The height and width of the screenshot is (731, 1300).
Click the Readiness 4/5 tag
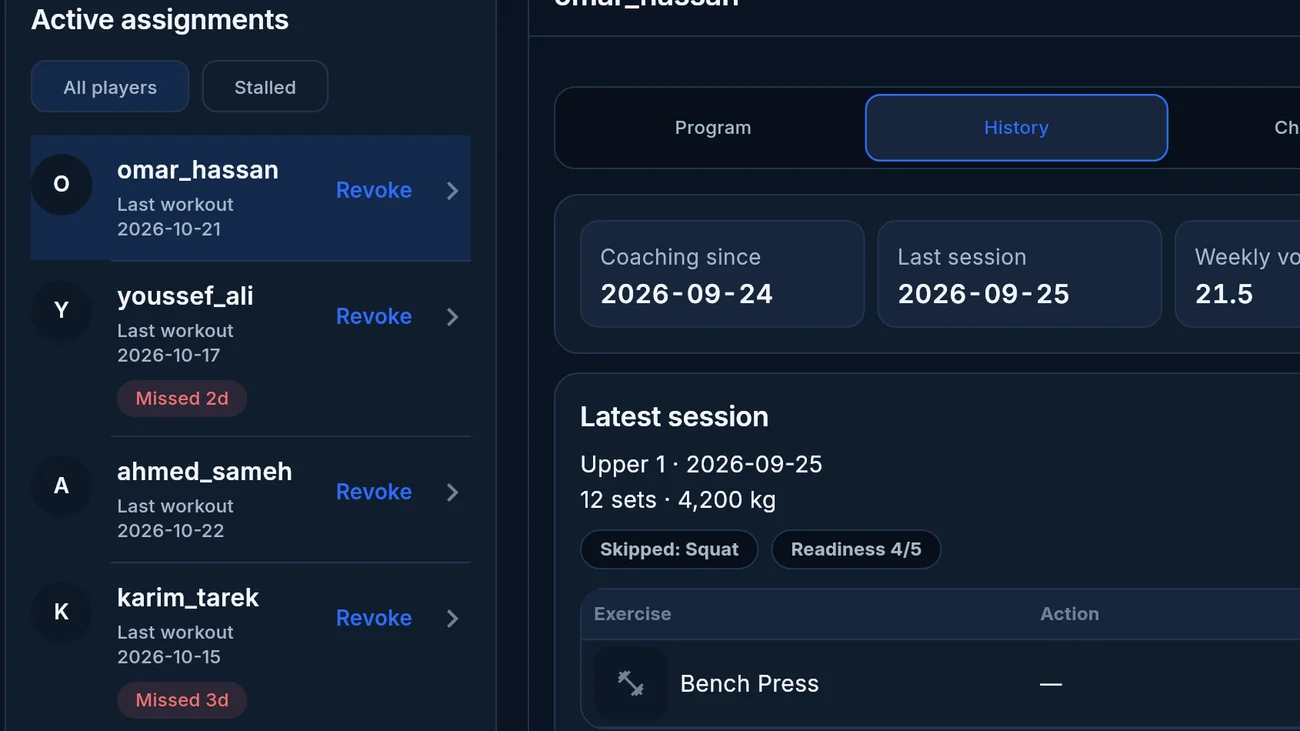(x=856, y=549)
